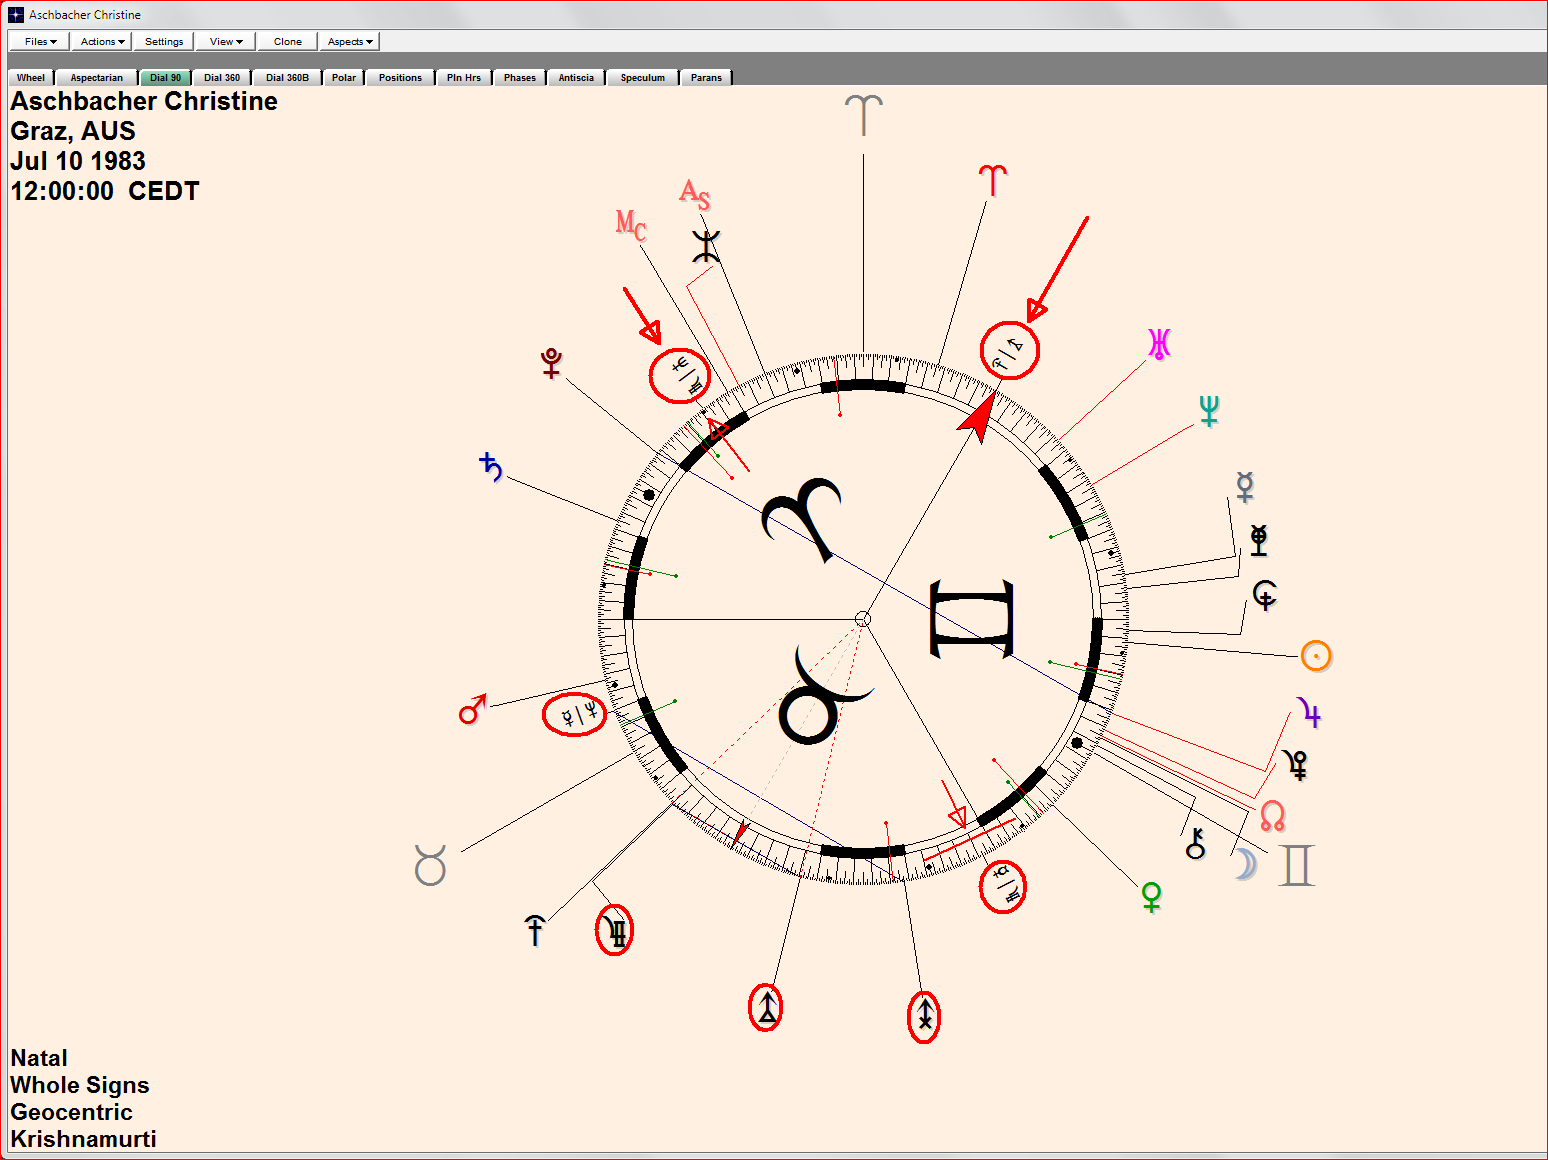Switch to the Parans tab
The width and height of the screenshot is (1548, 1160).
point(706,77)
